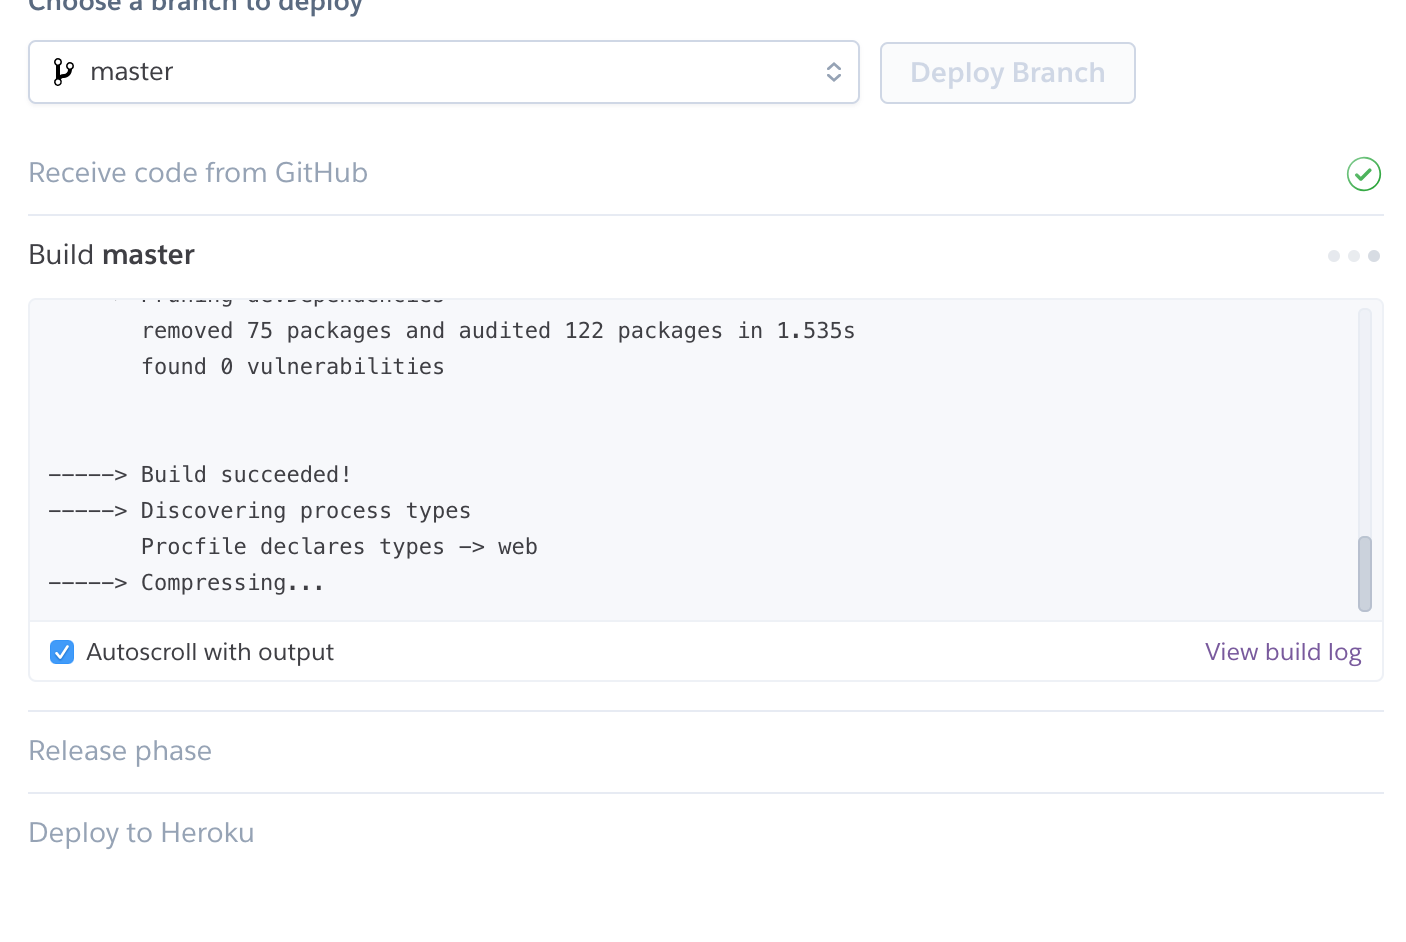This screenshot has width=1406, height=942.
Task: Open the master branch dropdown
Action: pos(443,72)
